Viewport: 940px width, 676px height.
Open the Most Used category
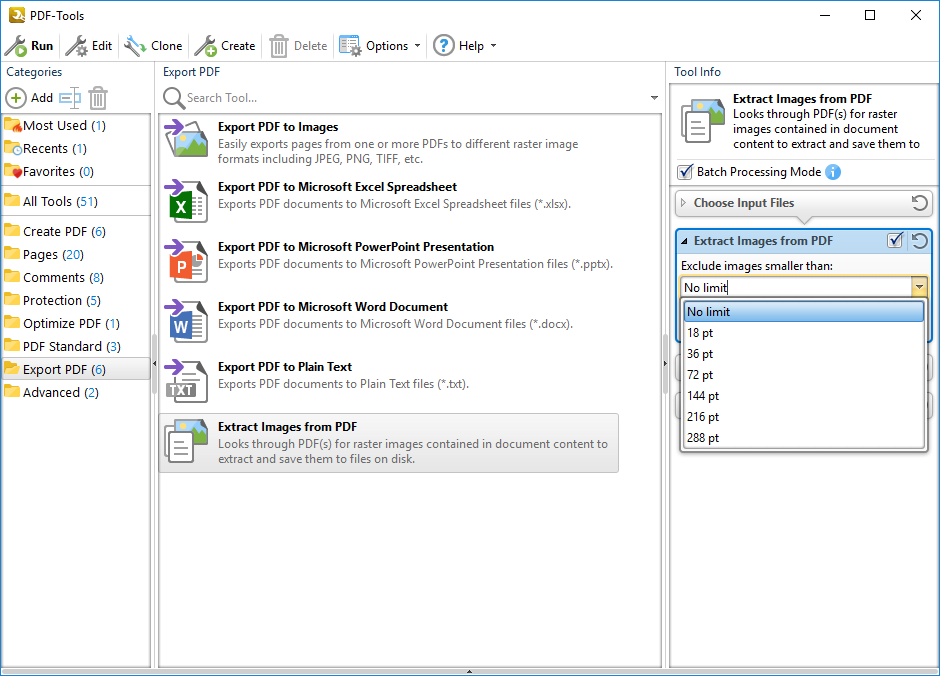point(55,126)
